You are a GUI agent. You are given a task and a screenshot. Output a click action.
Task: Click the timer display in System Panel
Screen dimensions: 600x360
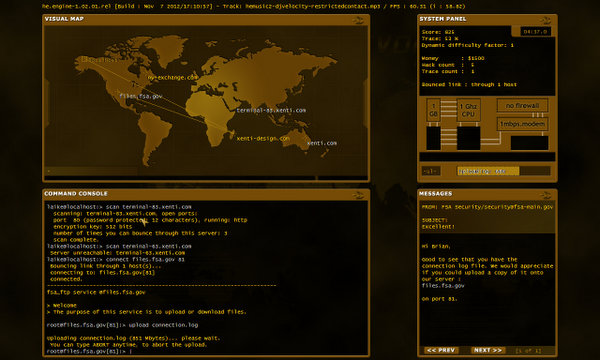[535, 32]
